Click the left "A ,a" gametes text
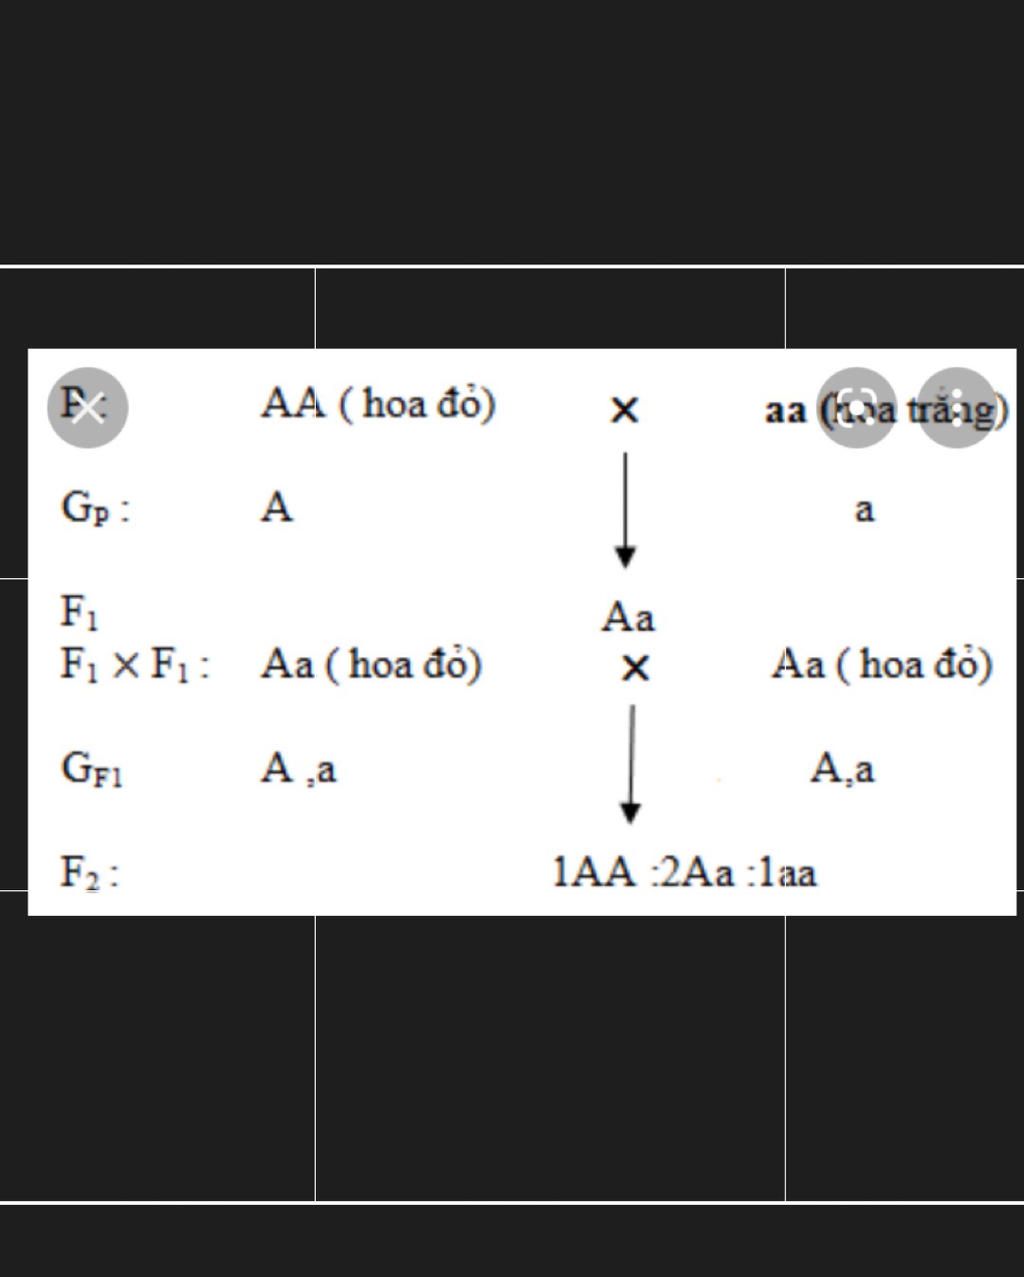This screenshot has height=1277, width=1024. click(x=299, y=768)
